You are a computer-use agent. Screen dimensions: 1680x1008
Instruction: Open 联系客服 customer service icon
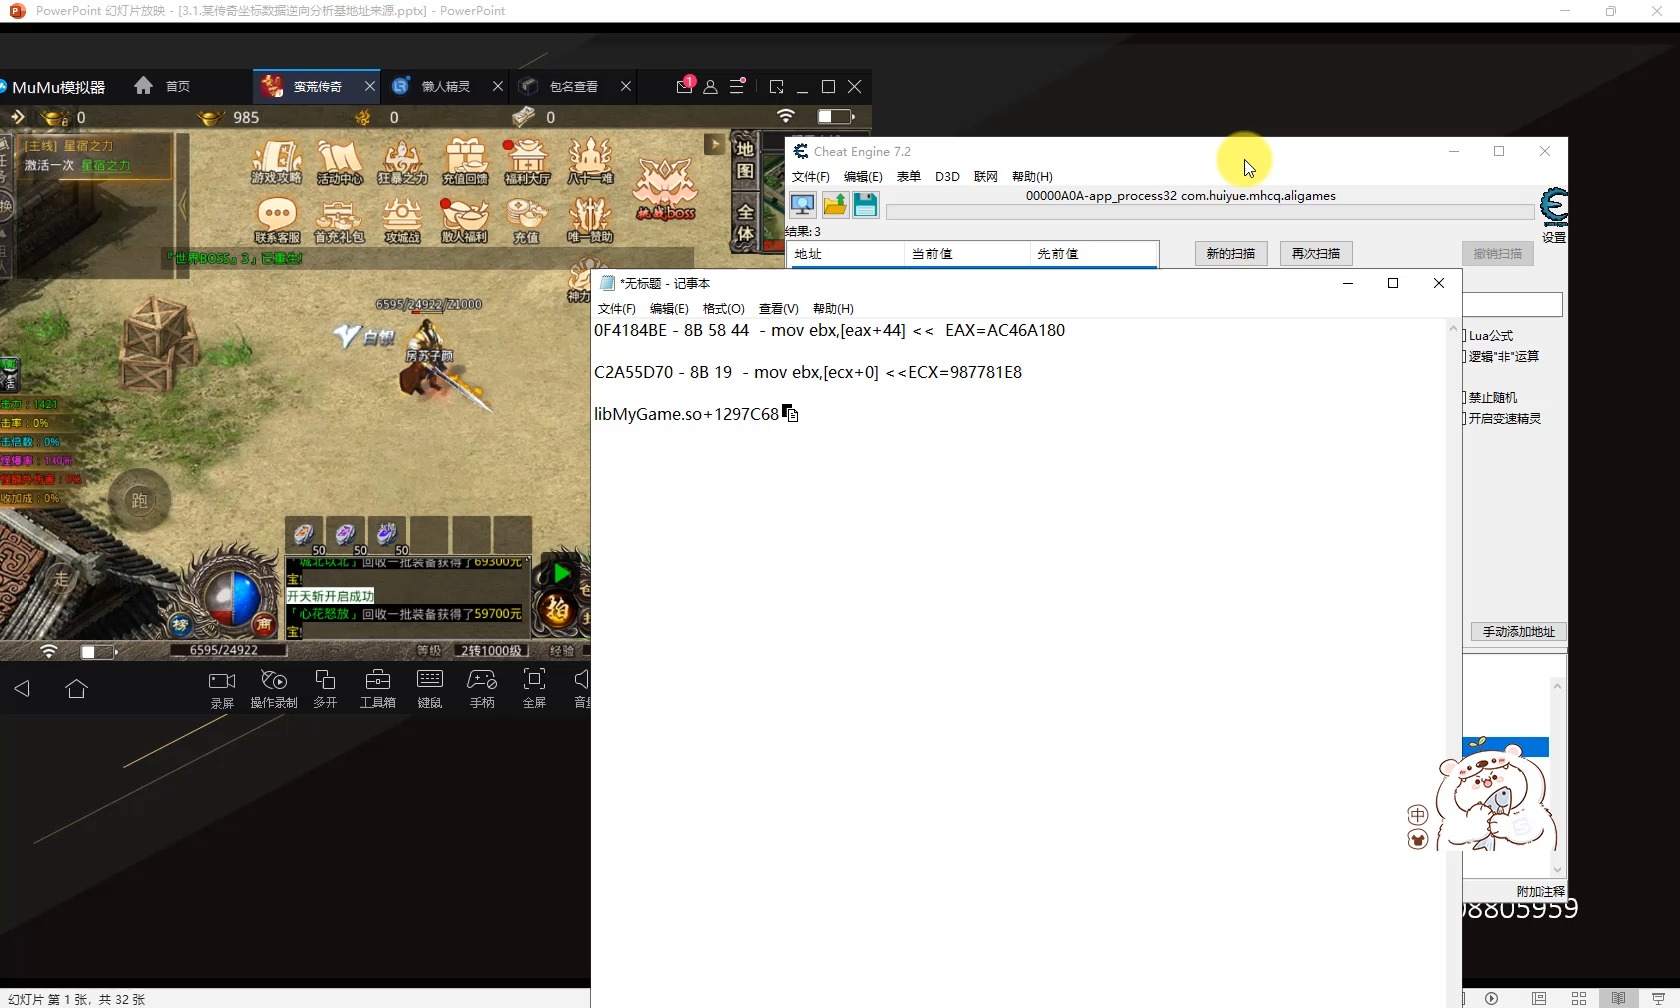(277, 221)
